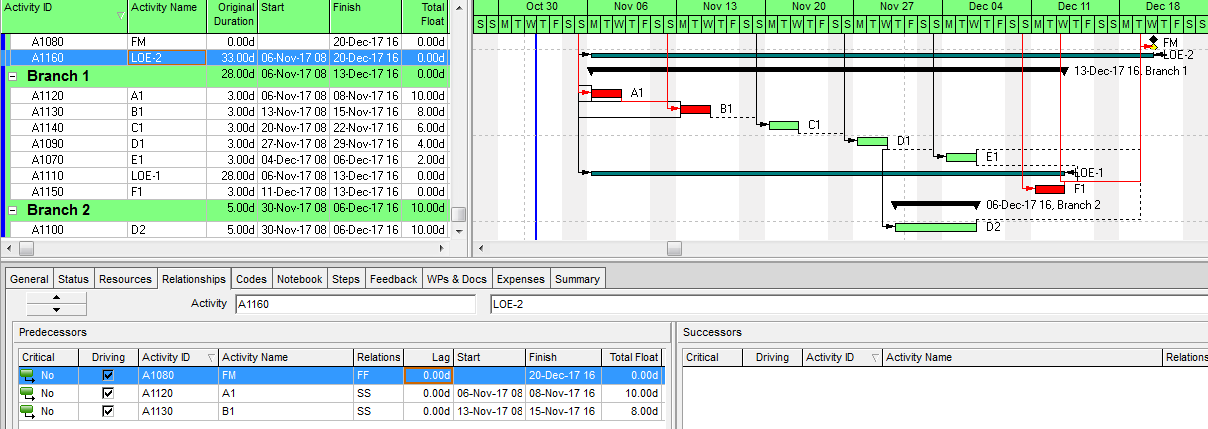
Task: Select the red F1 bar in the Gantt chart
Action: (x=1049, y=188)
